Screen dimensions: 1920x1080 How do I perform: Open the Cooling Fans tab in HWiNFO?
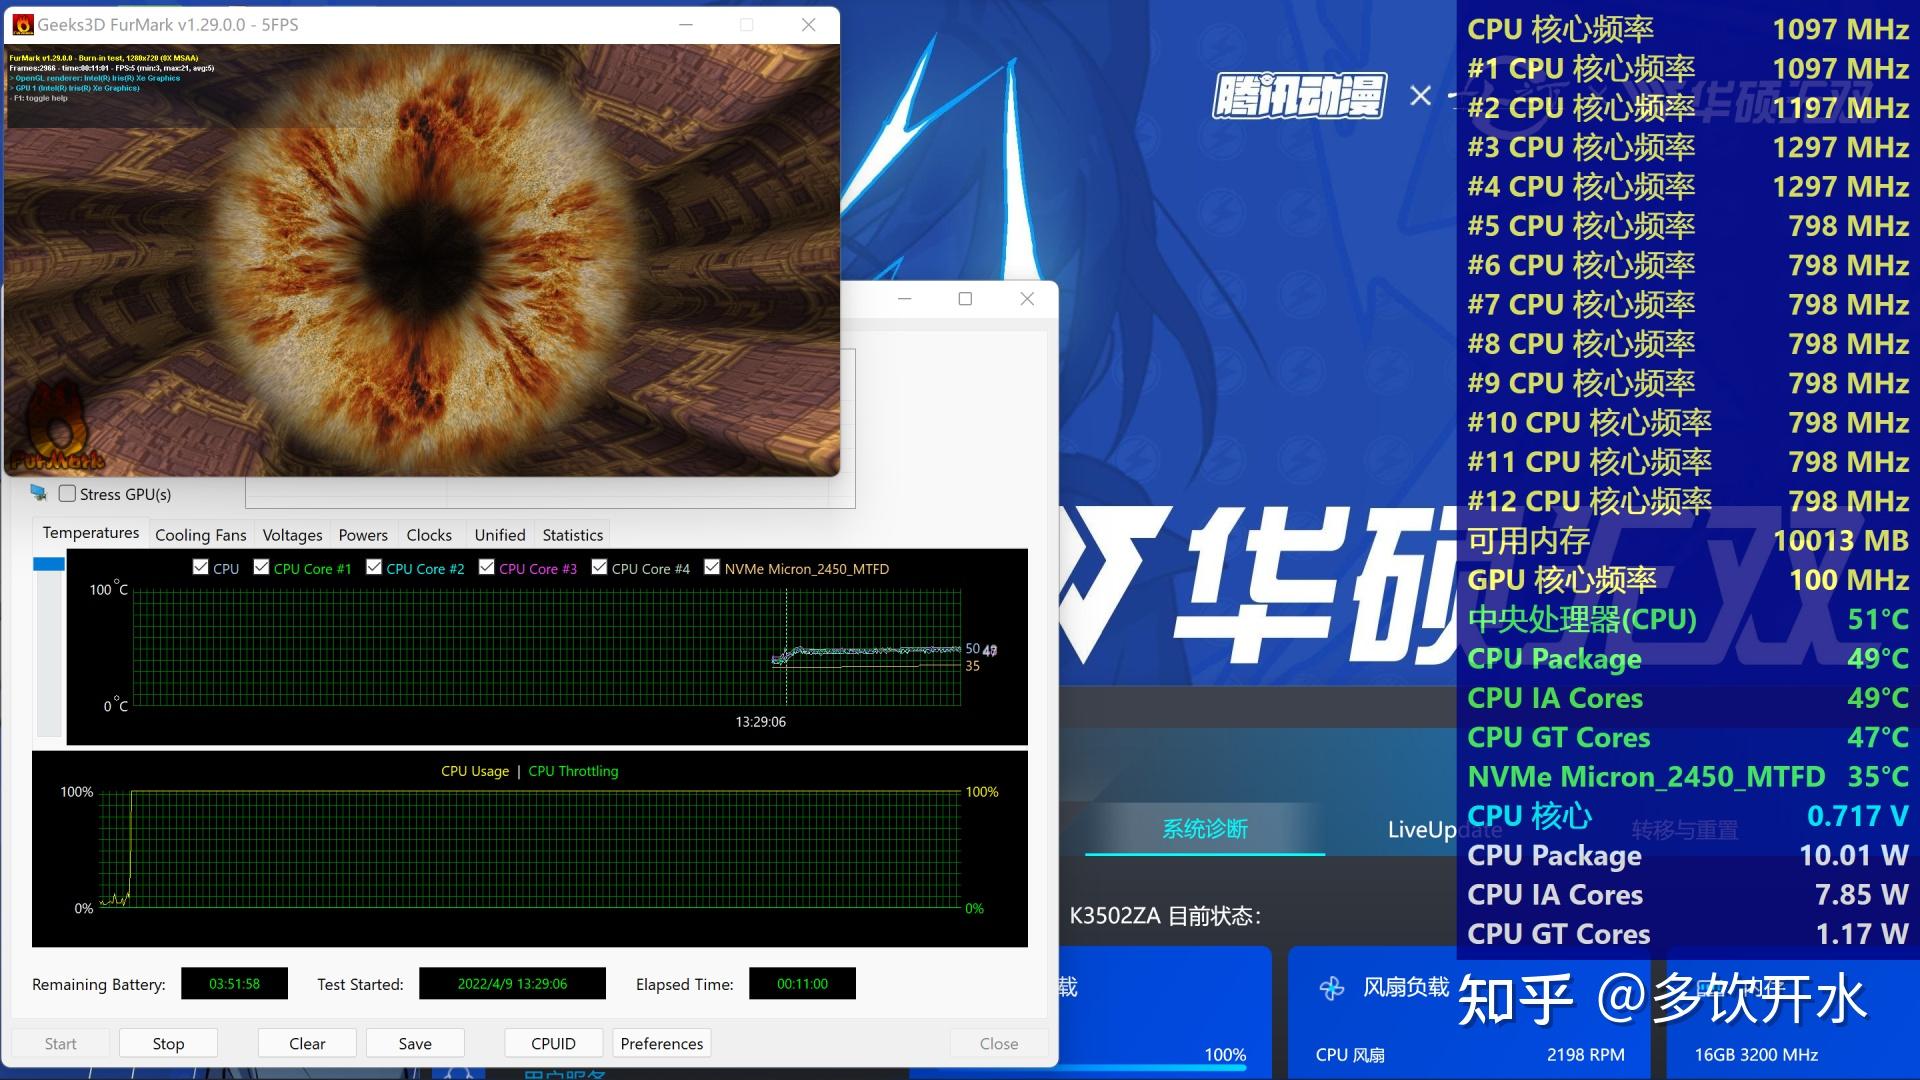pyautogui.click(x=202, y=534)
